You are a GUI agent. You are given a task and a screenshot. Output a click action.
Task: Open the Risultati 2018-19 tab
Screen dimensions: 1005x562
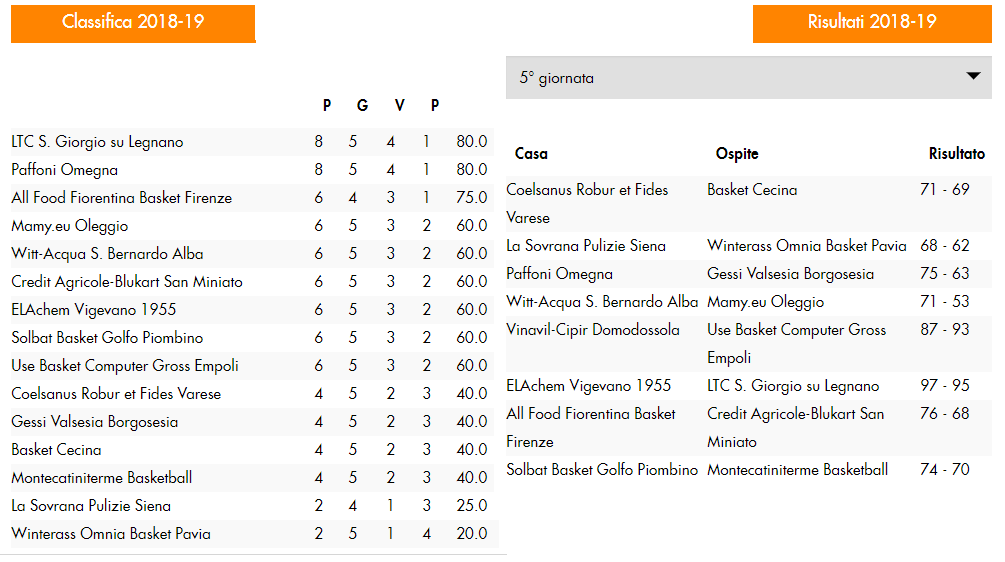click(872, 24)
